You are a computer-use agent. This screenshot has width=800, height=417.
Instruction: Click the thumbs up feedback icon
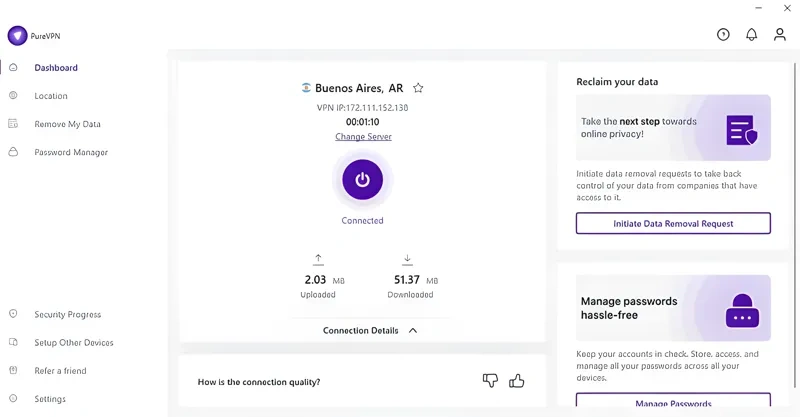(517, 381)
